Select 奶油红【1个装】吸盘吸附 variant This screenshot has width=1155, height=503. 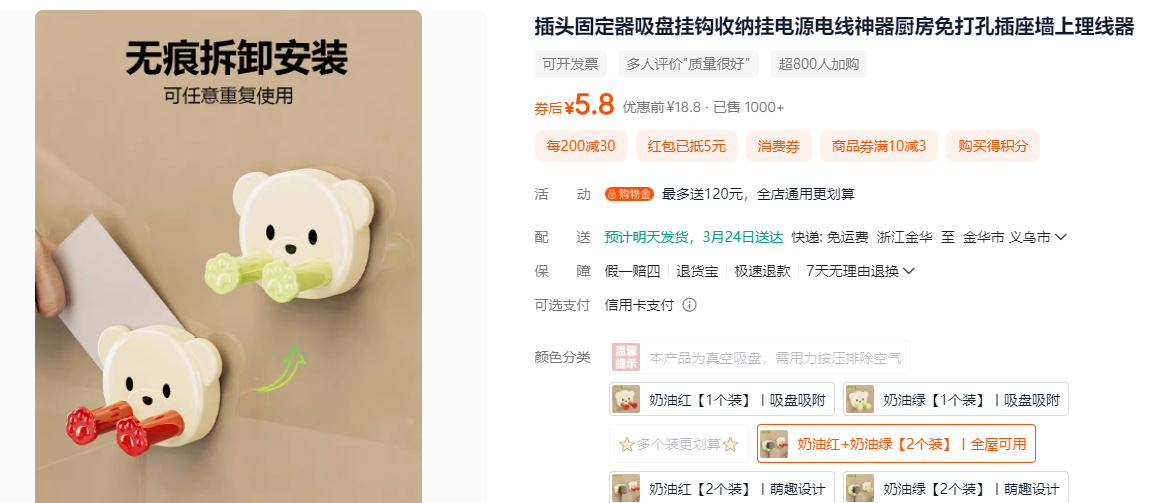point(722,400)
